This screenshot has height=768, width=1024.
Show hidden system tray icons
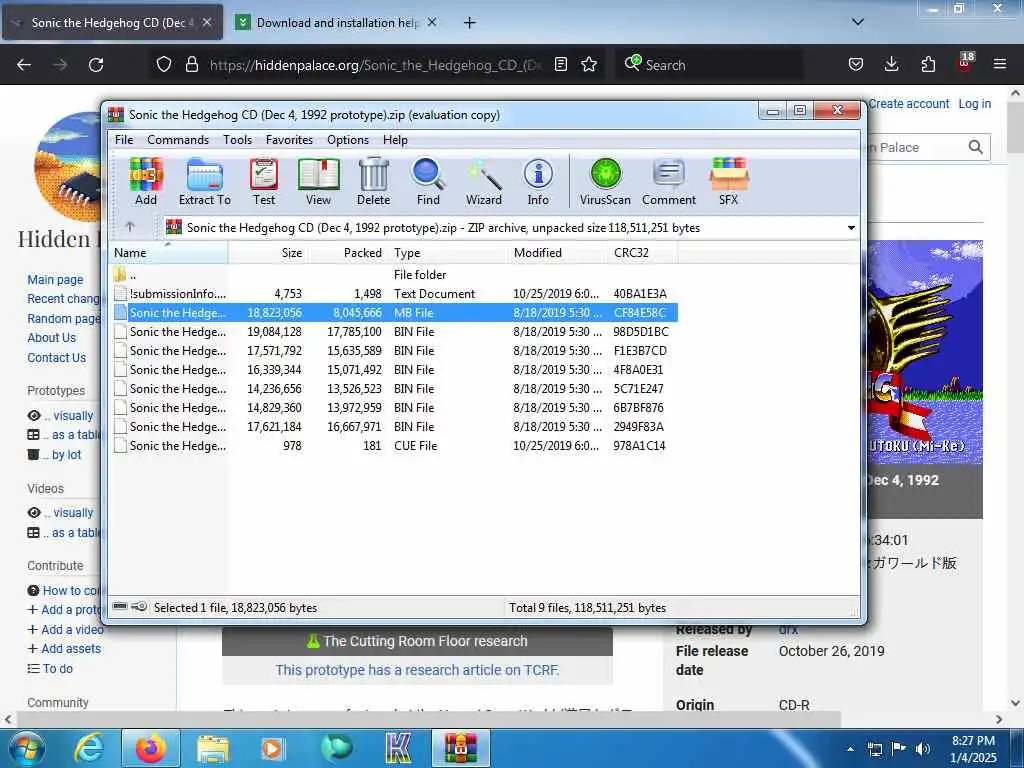click(x=850, y=749)
